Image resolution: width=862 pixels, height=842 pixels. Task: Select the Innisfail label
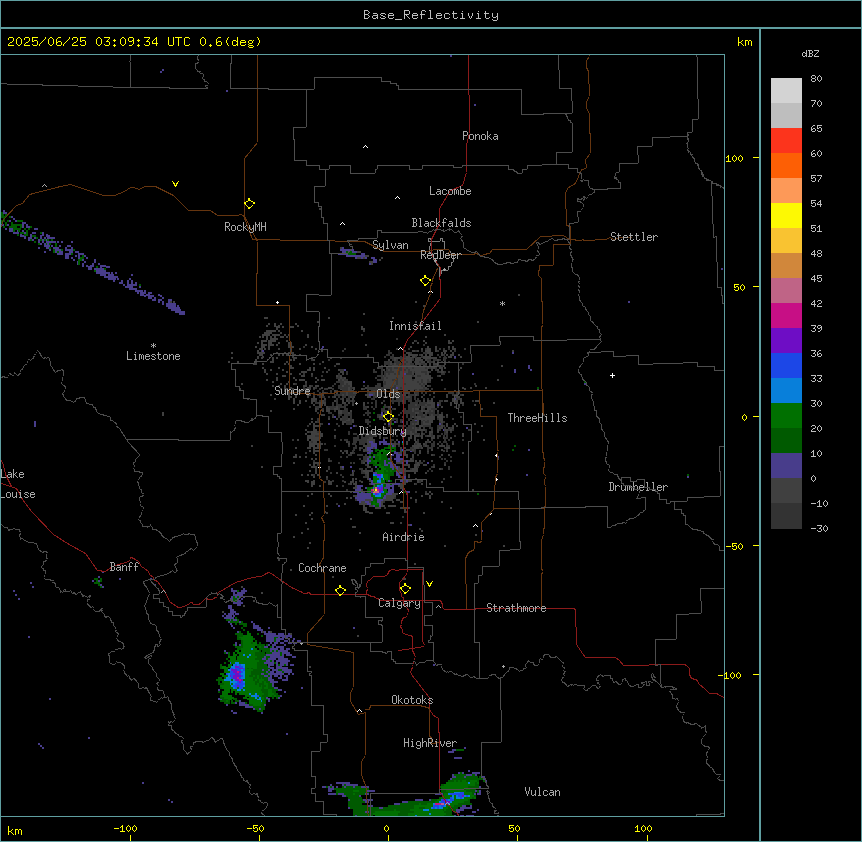click(x=415, y=326)
